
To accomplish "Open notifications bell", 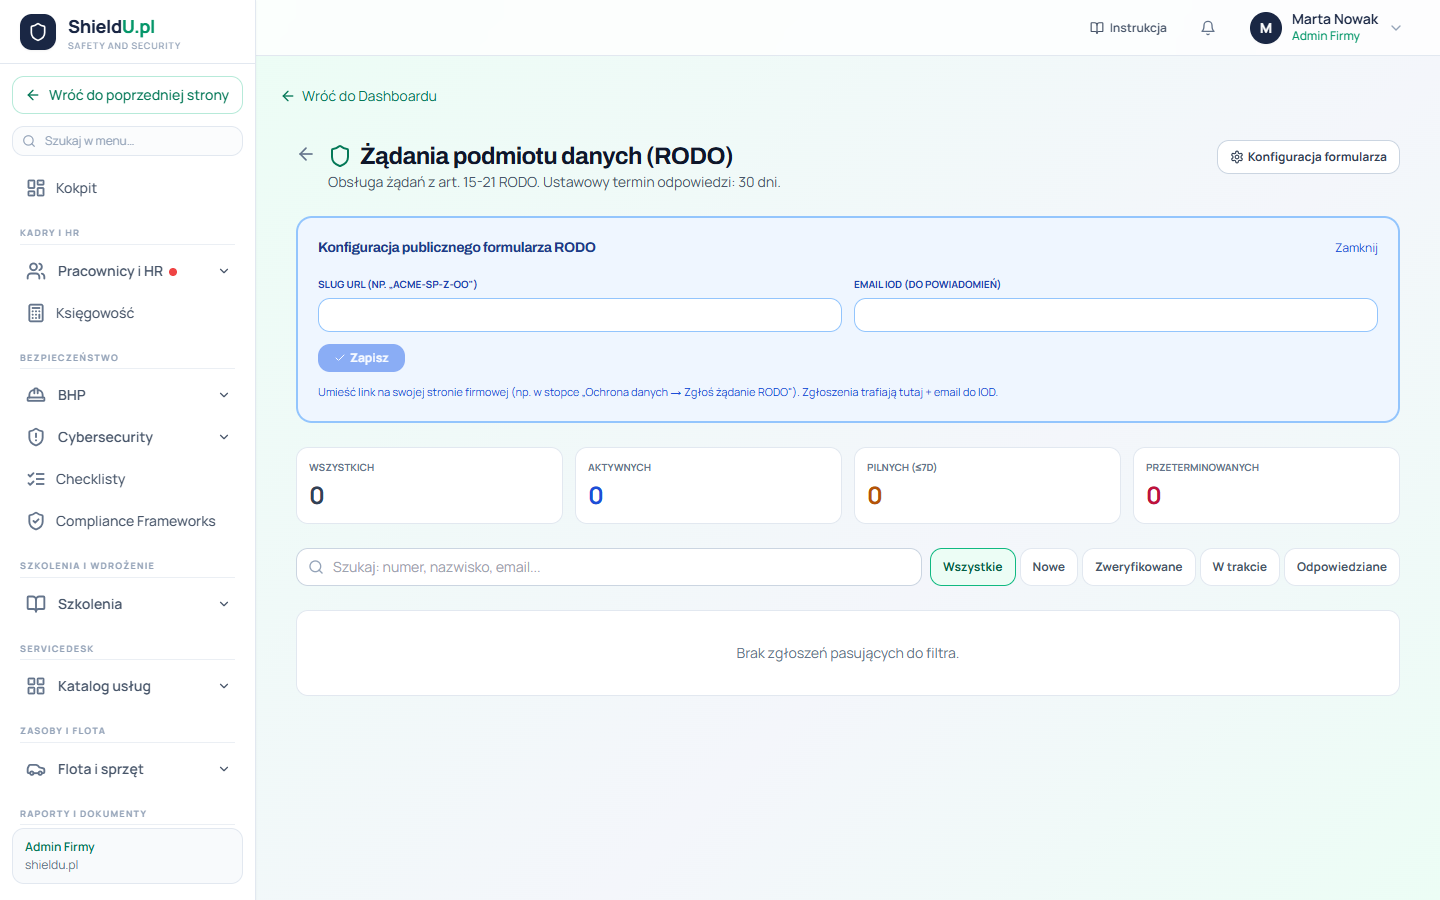I will 1208,28.
